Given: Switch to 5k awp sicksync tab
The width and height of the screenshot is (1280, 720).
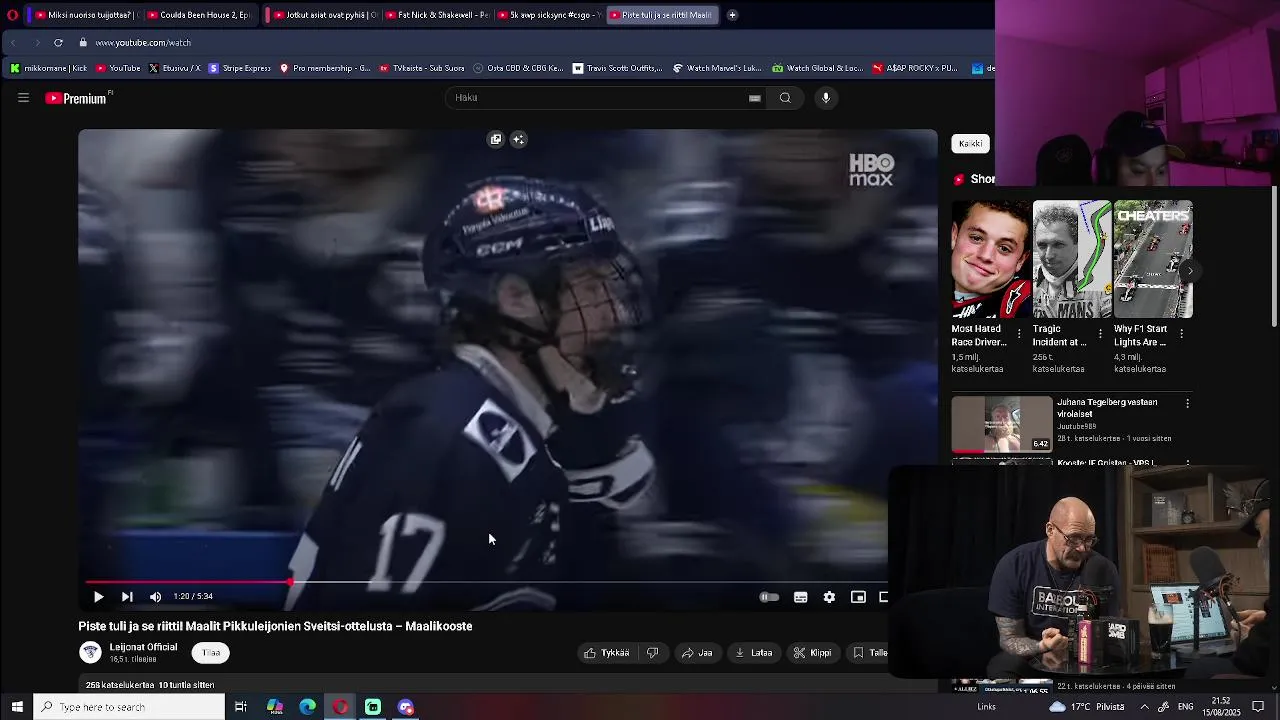Looking at the screenshot, I should (x=549, y=15).
